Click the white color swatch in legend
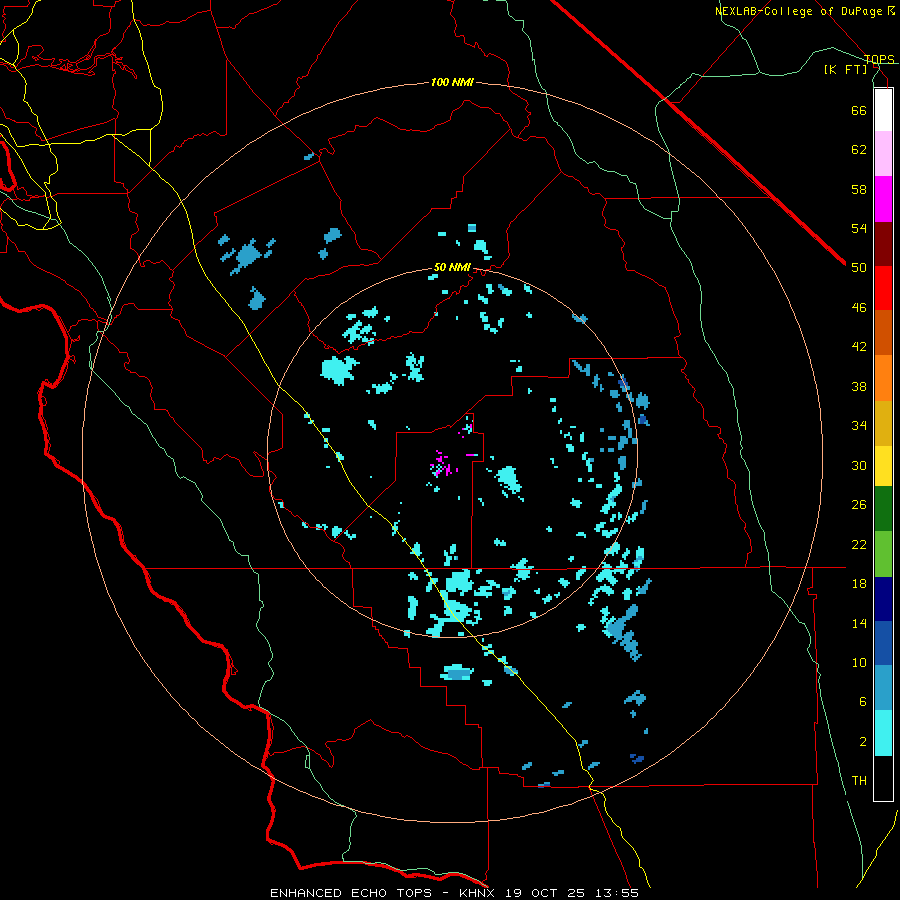Viewport: 900px width, 900px height. (883, 110)
